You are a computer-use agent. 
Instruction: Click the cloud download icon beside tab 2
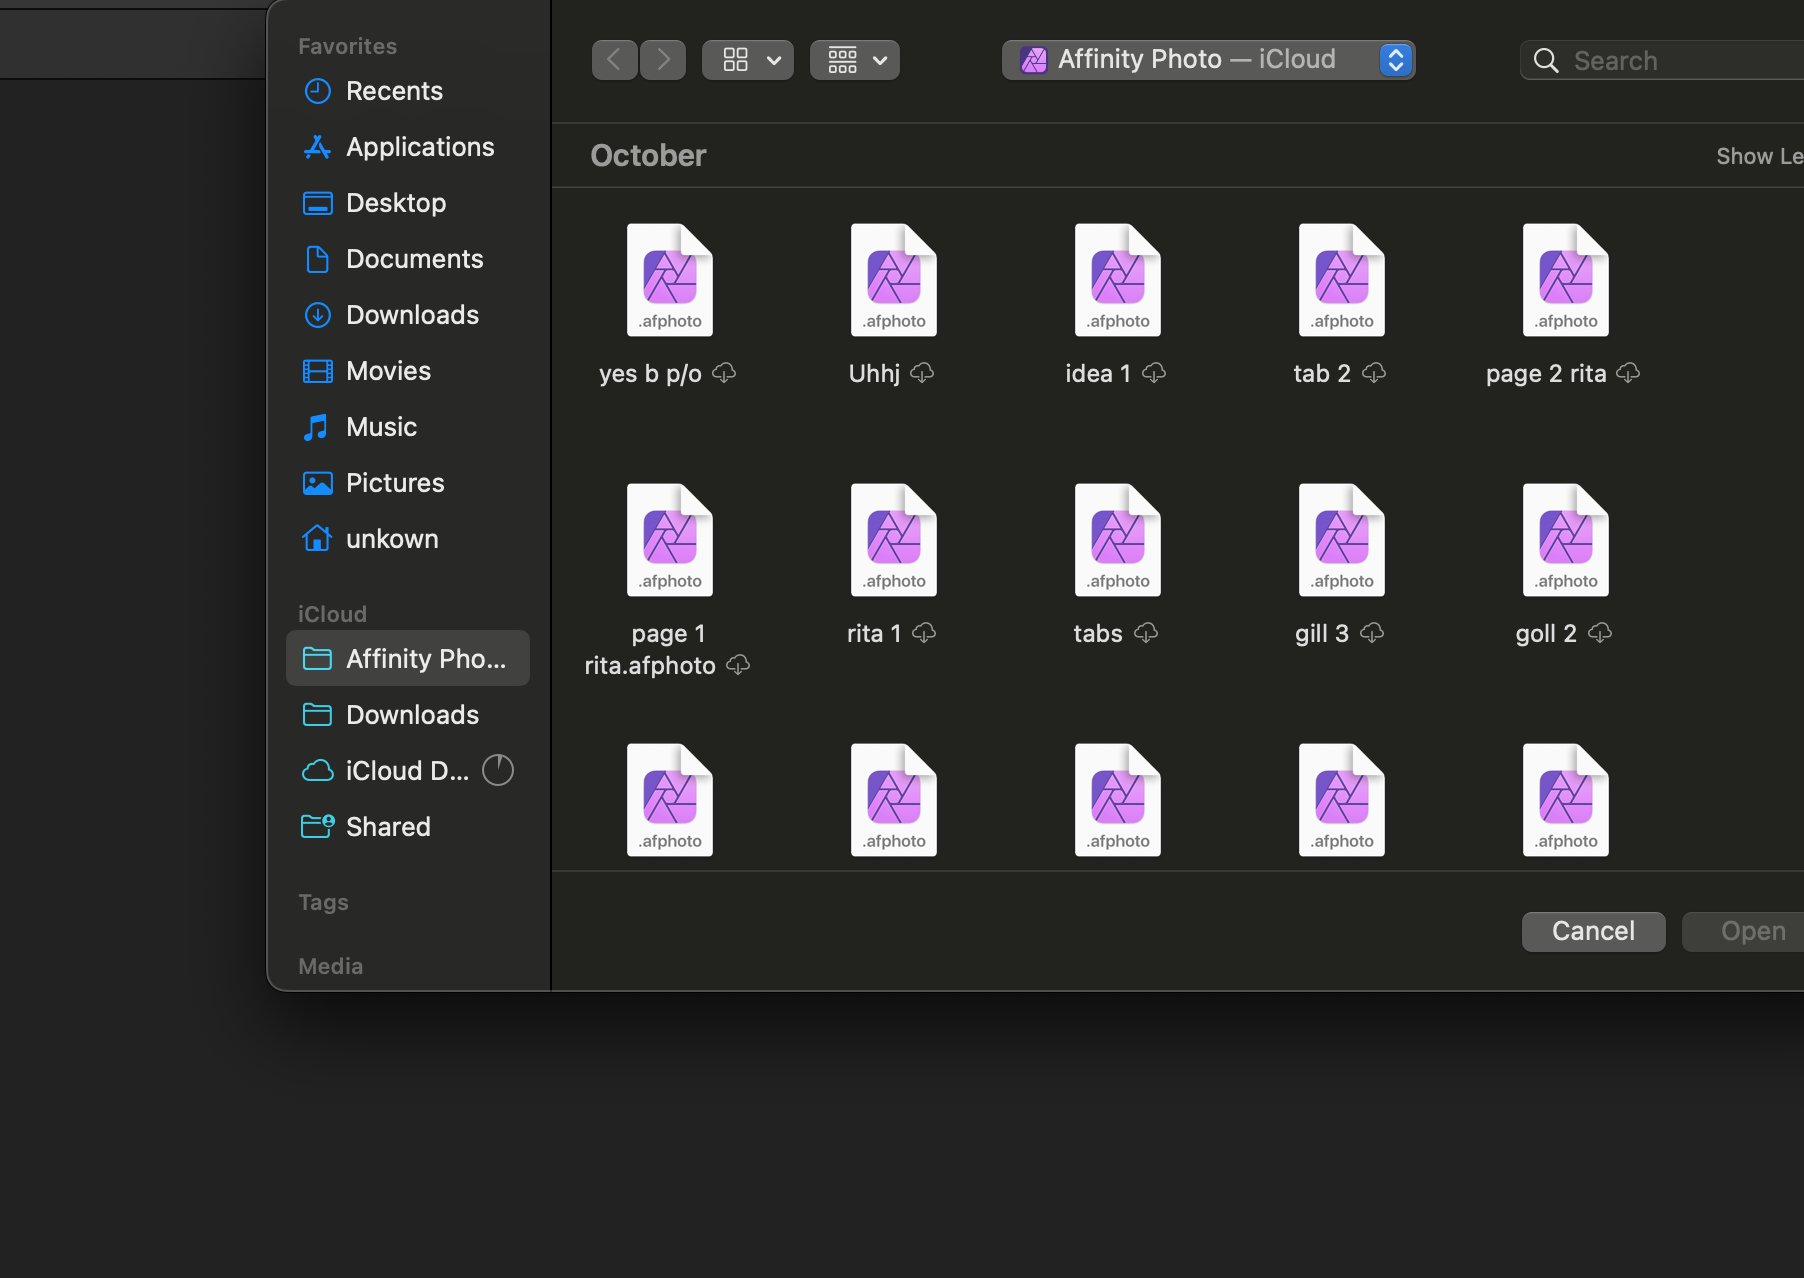(x=1374, y=373)
